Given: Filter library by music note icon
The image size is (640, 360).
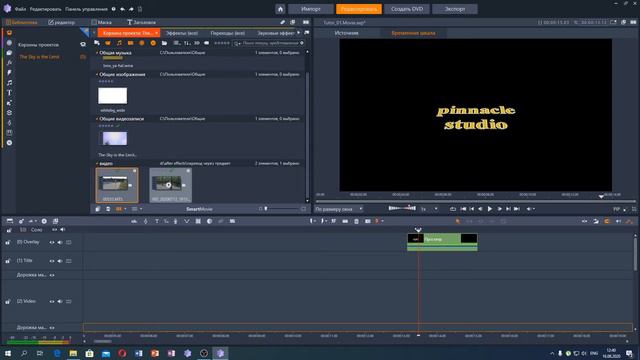Looking at the screenshot, I should pyautogui.click(x=119, y=43).
